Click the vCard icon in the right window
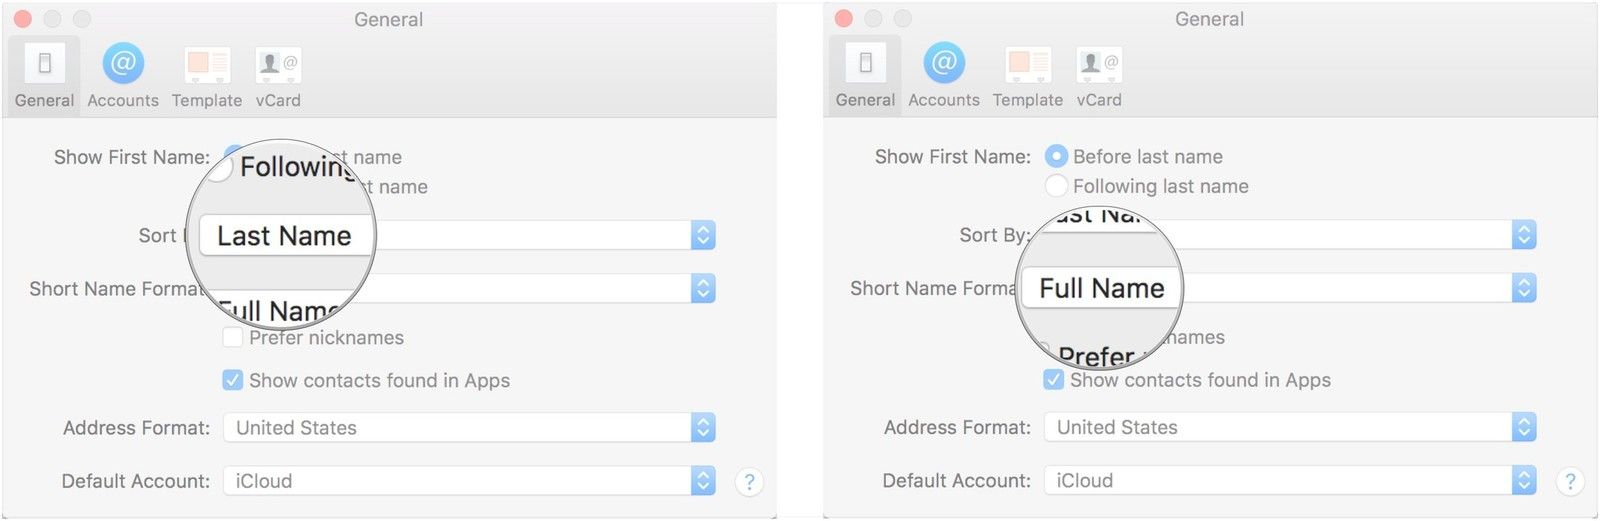Viewport: 1600px width, 521px height. click(x=1099, y=64)
